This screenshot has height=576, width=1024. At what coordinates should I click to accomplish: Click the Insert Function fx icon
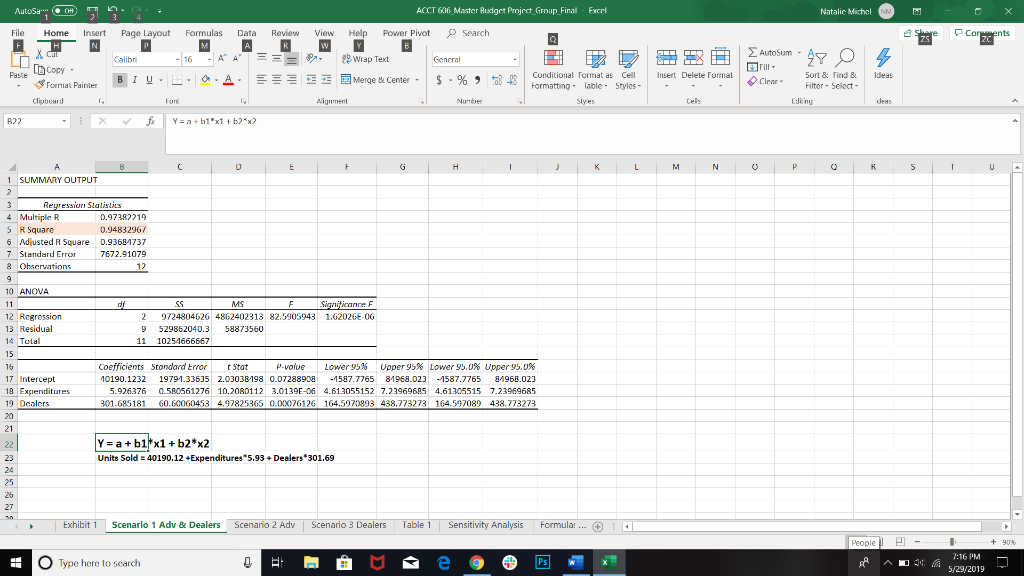[x=150, y=121]
